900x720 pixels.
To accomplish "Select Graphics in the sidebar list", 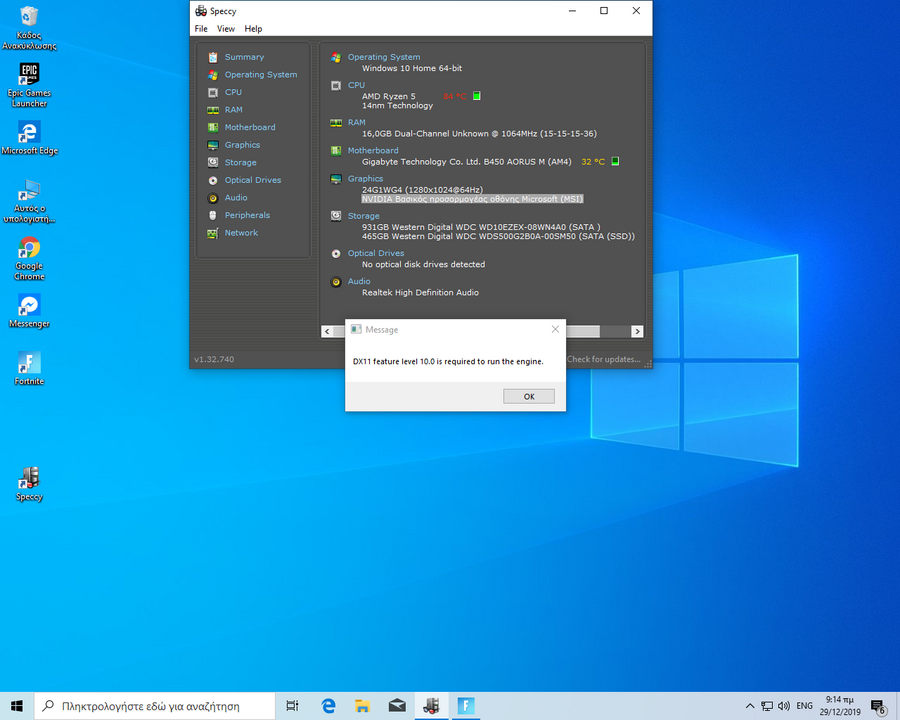I will click(x=242, y=145).
